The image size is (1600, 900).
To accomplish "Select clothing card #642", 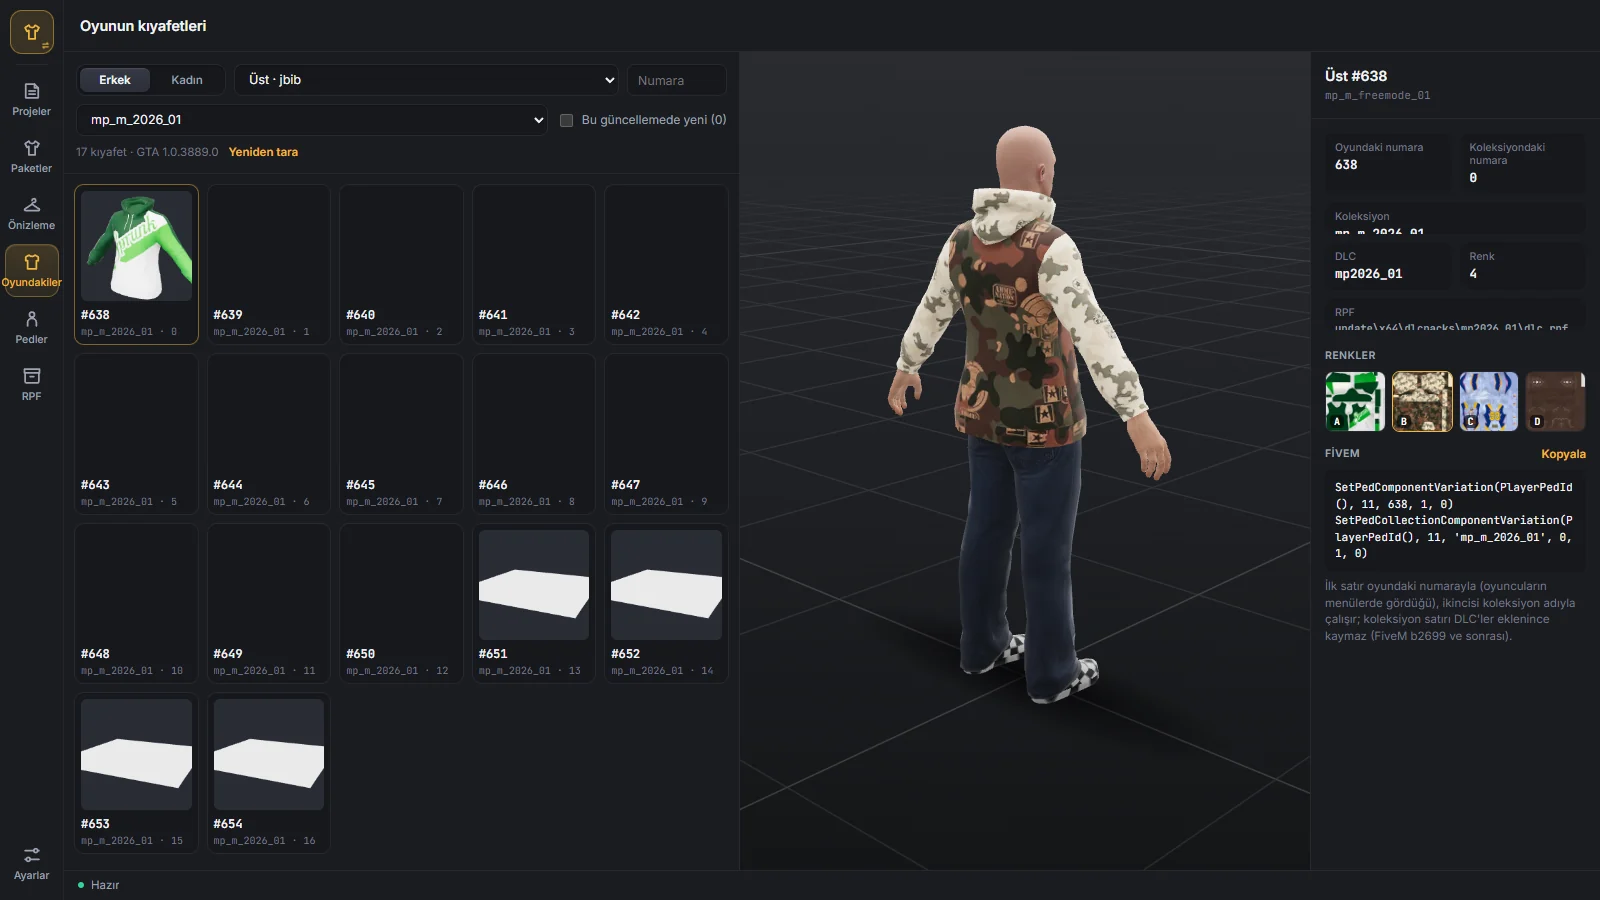I will 666,264.
